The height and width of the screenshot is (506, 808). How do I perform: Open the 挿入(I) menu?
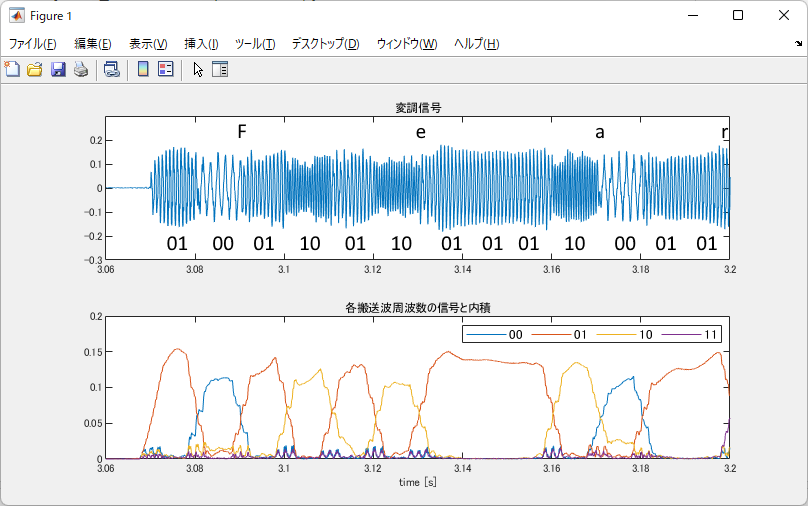201,44
